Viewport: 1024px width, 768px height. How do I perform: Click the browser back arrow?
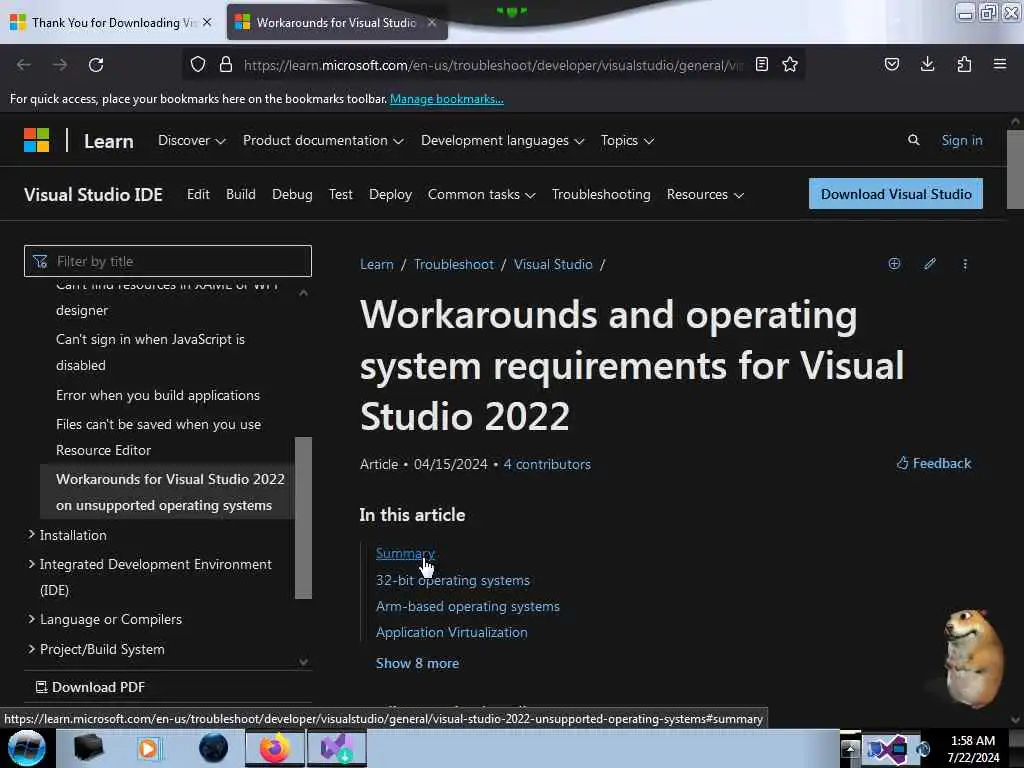click(24, 65)
